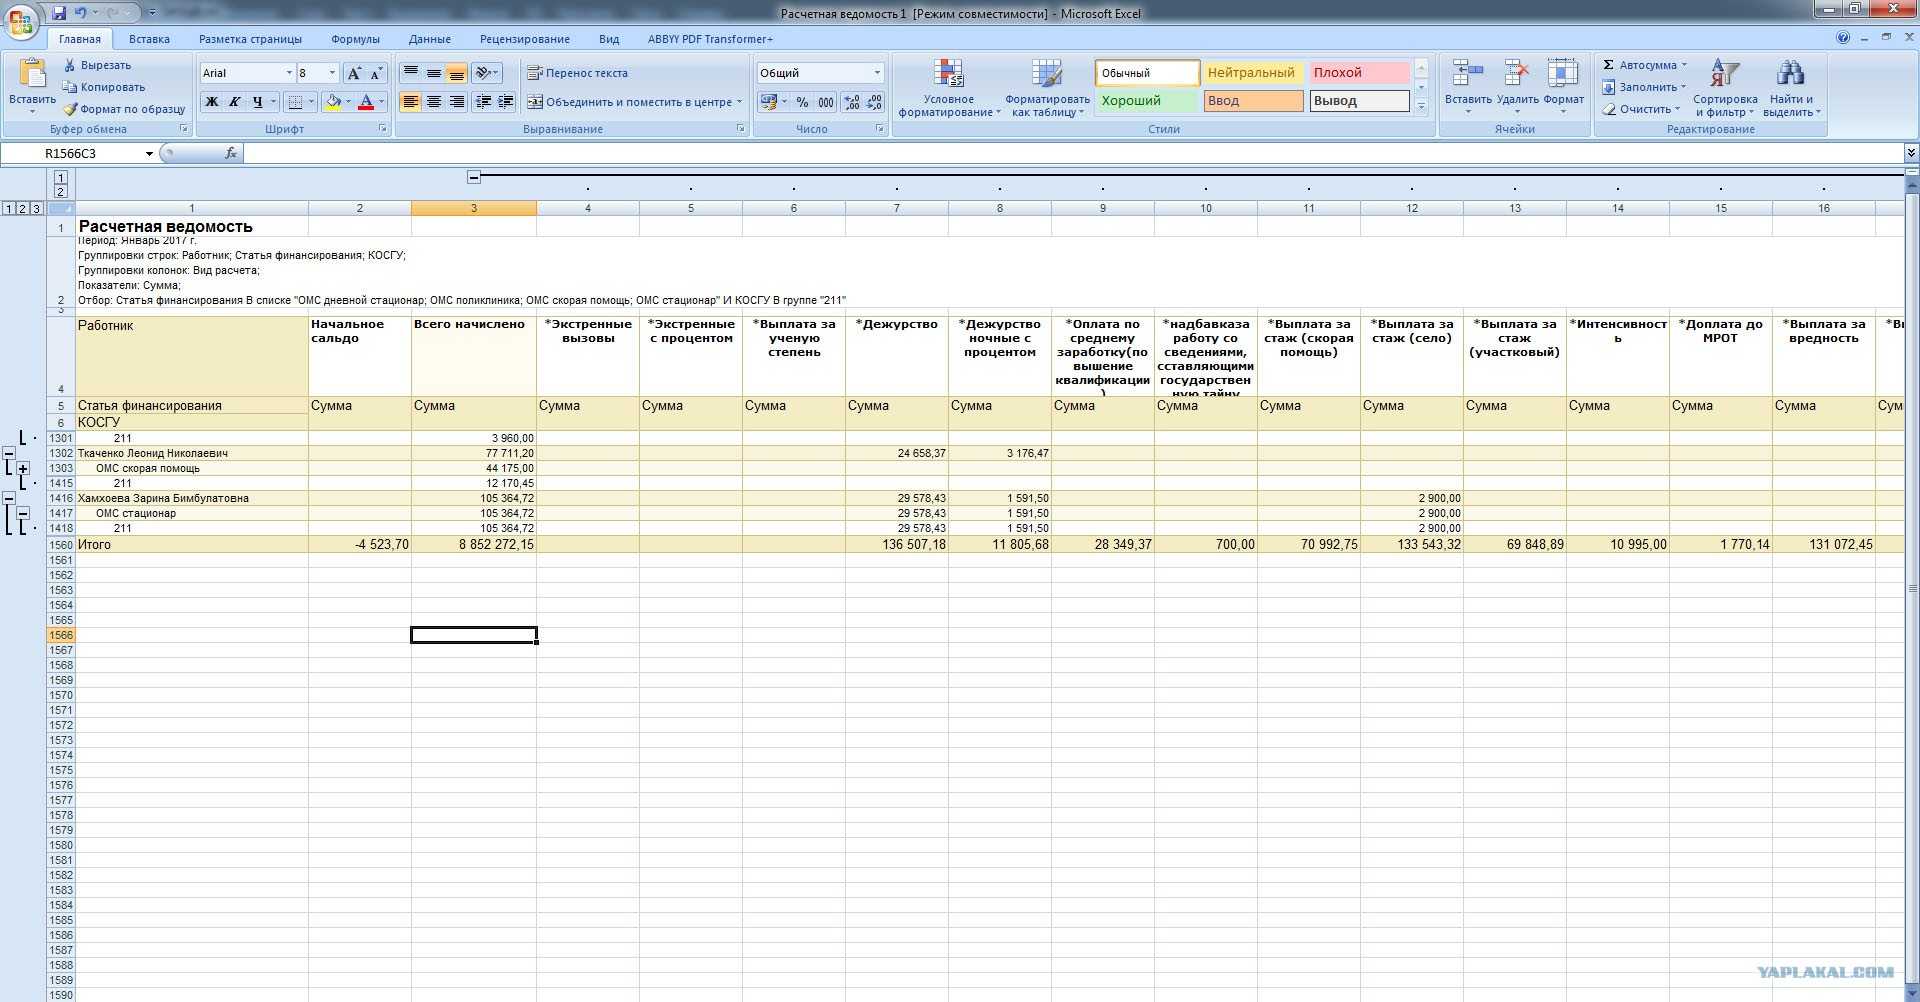Viewport: 1920px width, 1002px height.
Task: Switch to the Данные tab
Action: click(x=430, y=39)
